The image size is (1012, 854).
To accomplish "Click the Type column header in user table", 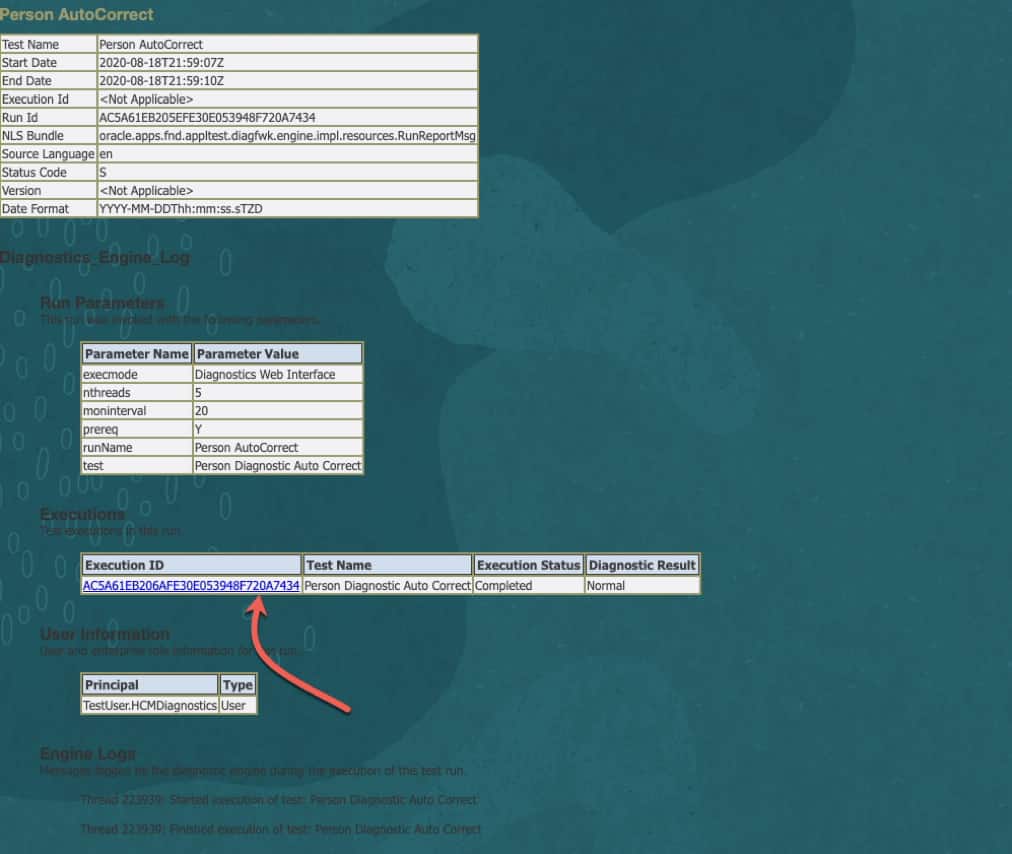I will click(x=238, y=685).
